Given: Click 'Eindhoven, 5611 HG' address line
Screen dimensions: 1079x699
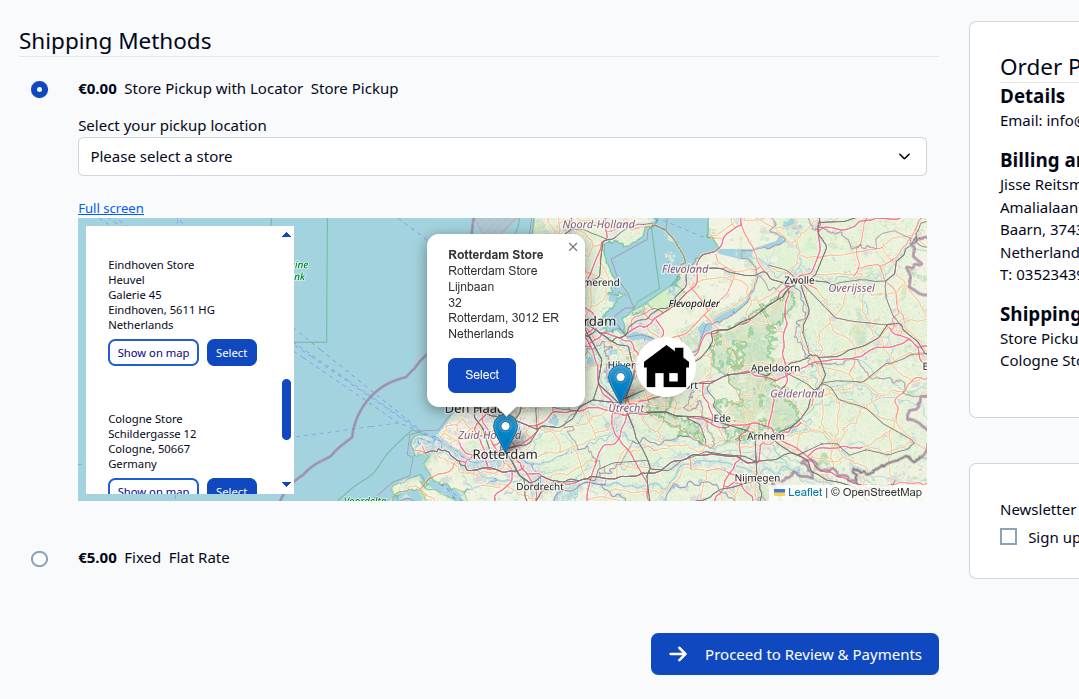Looking at the screenshot, I should click(161, 310).
